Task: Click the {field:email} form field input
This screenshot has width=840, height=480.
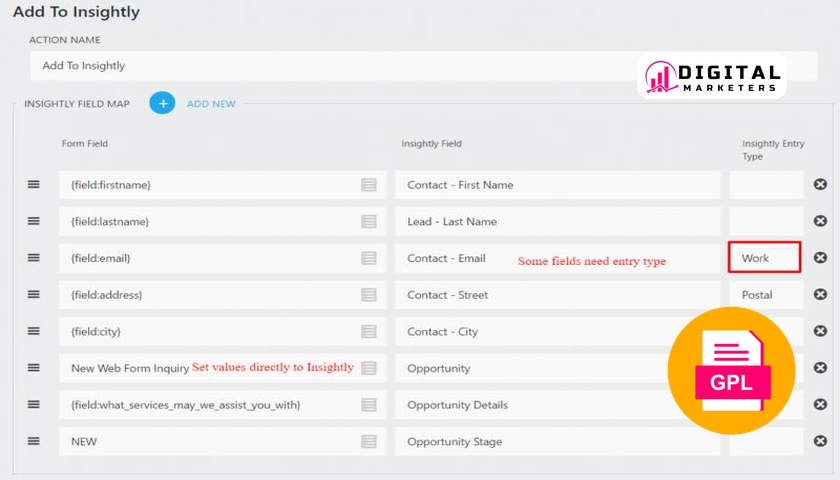Action: pos(222,258)
